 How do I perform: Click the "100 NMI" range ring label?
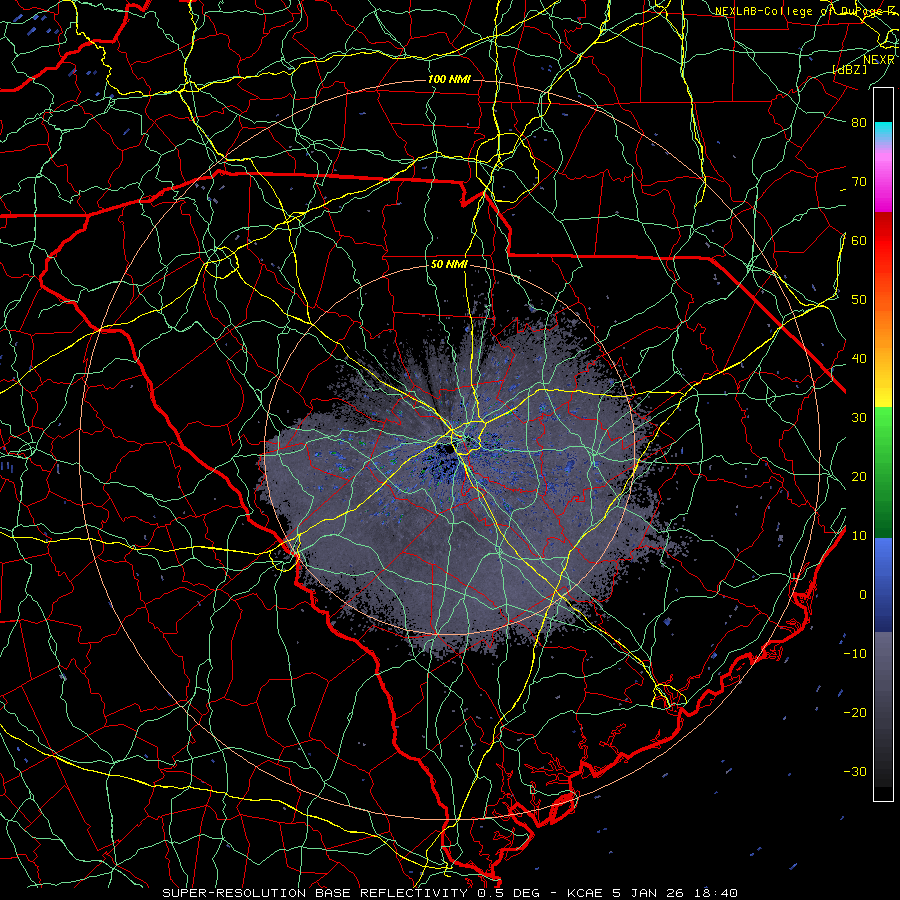[449, 79]
